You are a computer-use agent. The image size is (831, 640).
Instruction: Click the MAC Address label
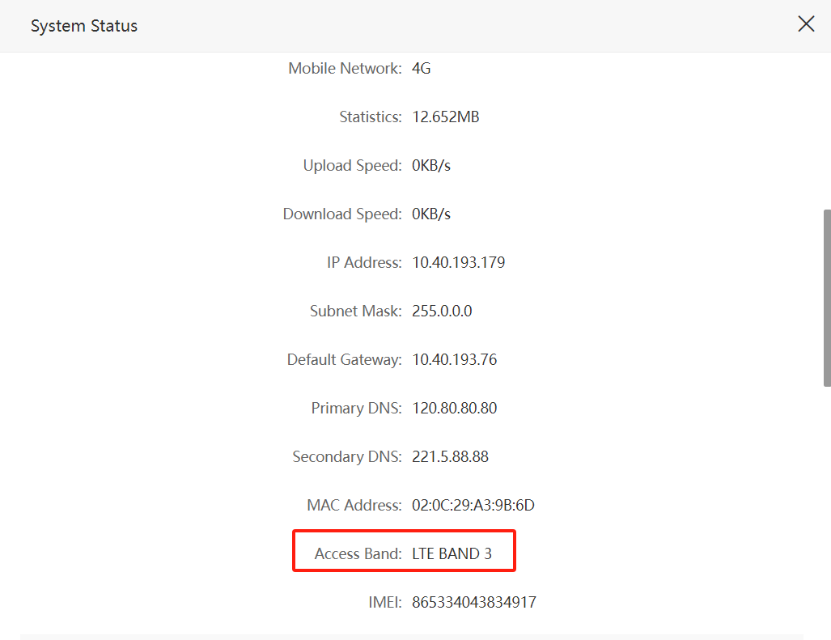coord(354,505)
